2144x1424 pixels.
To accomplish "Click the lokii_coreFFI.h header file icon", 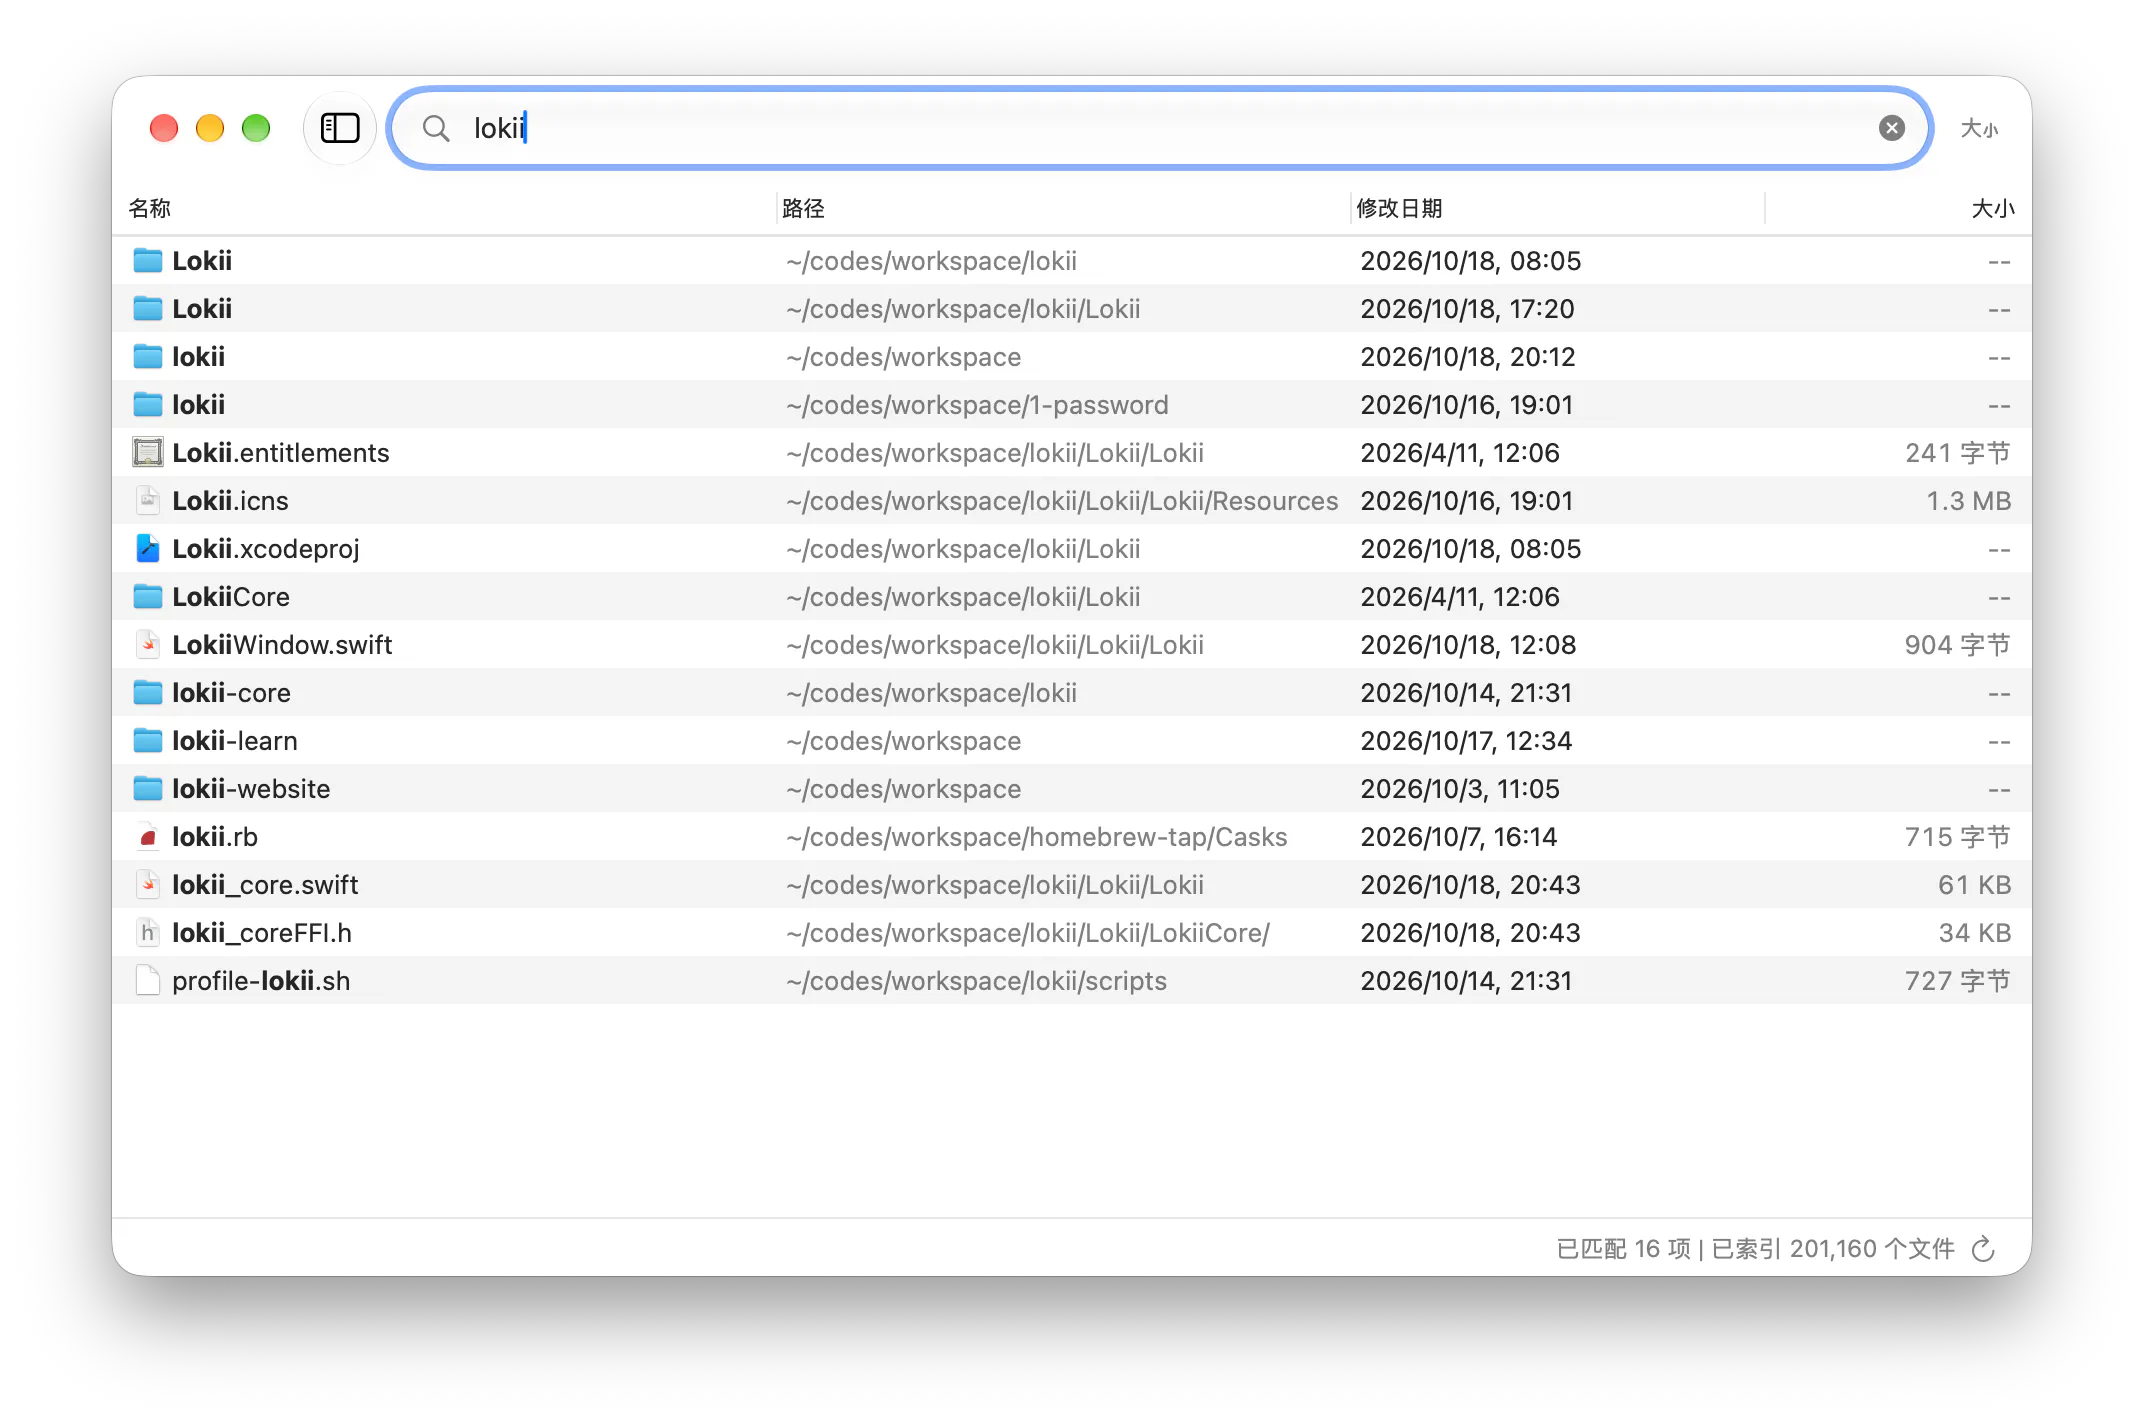I will pyautogui.click(x=148, y=933).
